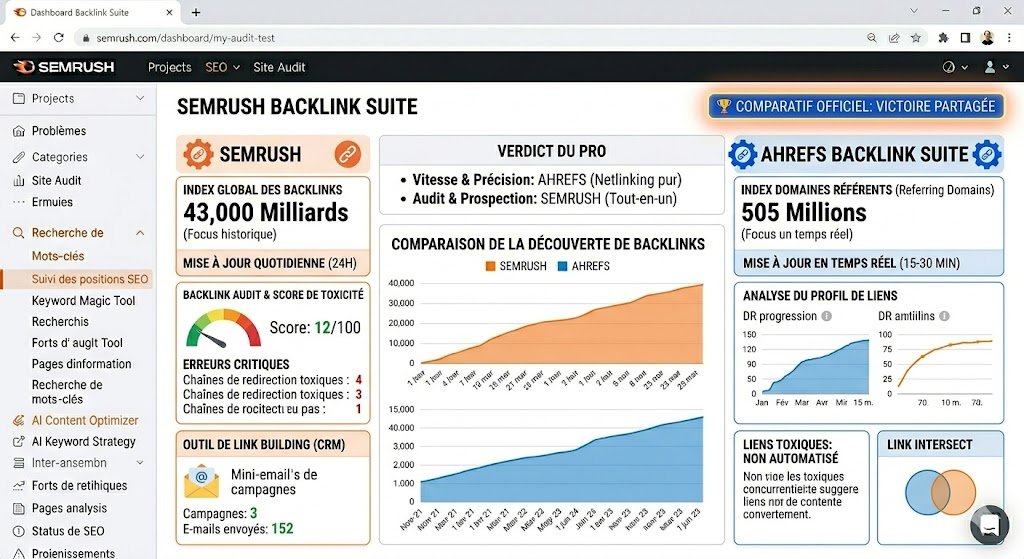Screen dimensions: 1024x559
Task: Click the AI Keyword Strategy icon
Action: pyautogui.click(x=19, y=442)
